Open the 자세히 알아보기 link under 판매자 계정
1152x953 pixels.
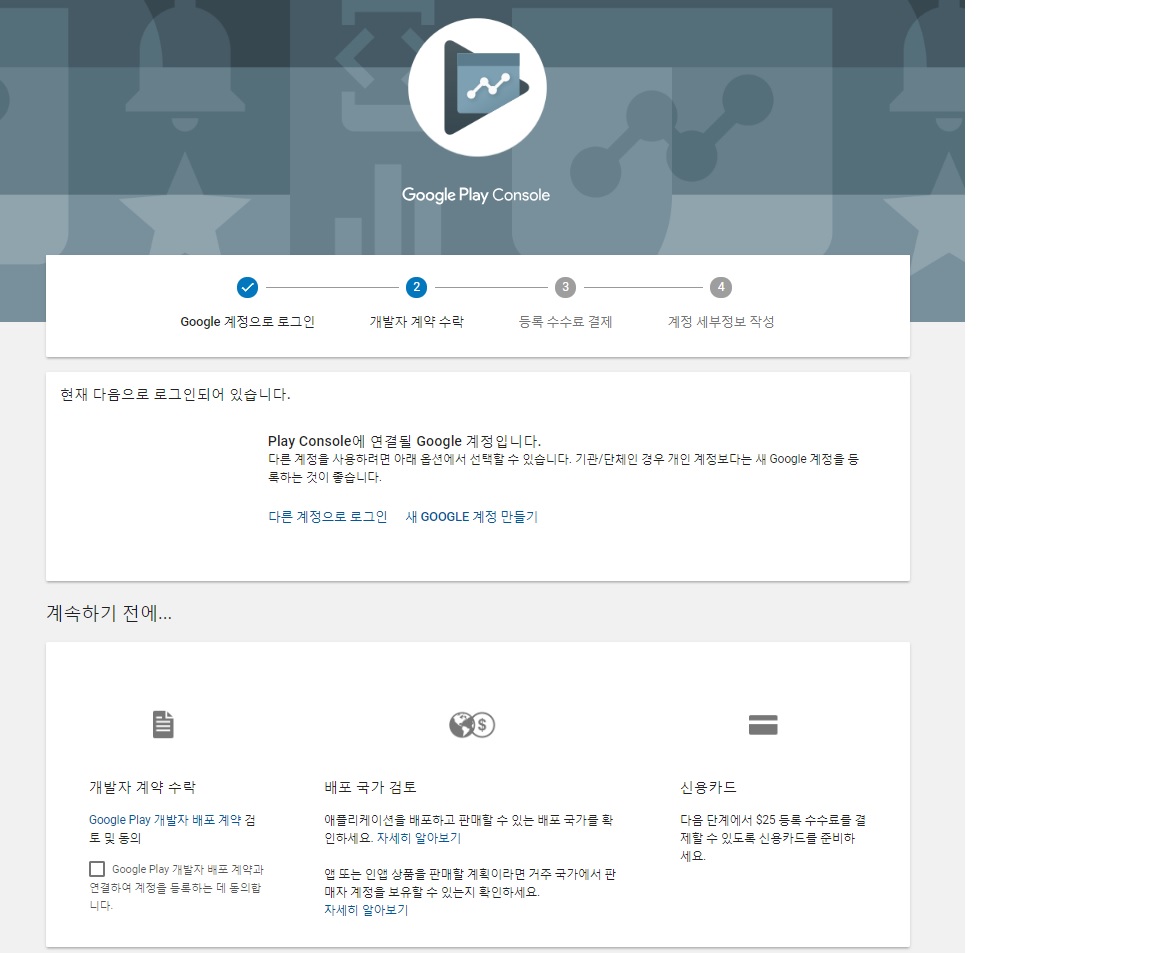(x=366, y=910)
